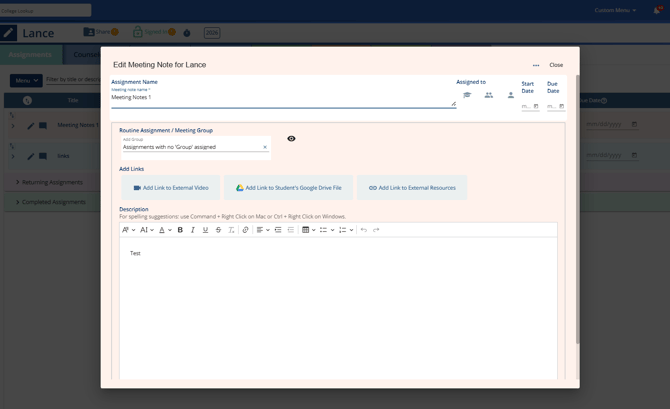
Task: Apply underline formatting in the editor
Action: pos(206,230)
